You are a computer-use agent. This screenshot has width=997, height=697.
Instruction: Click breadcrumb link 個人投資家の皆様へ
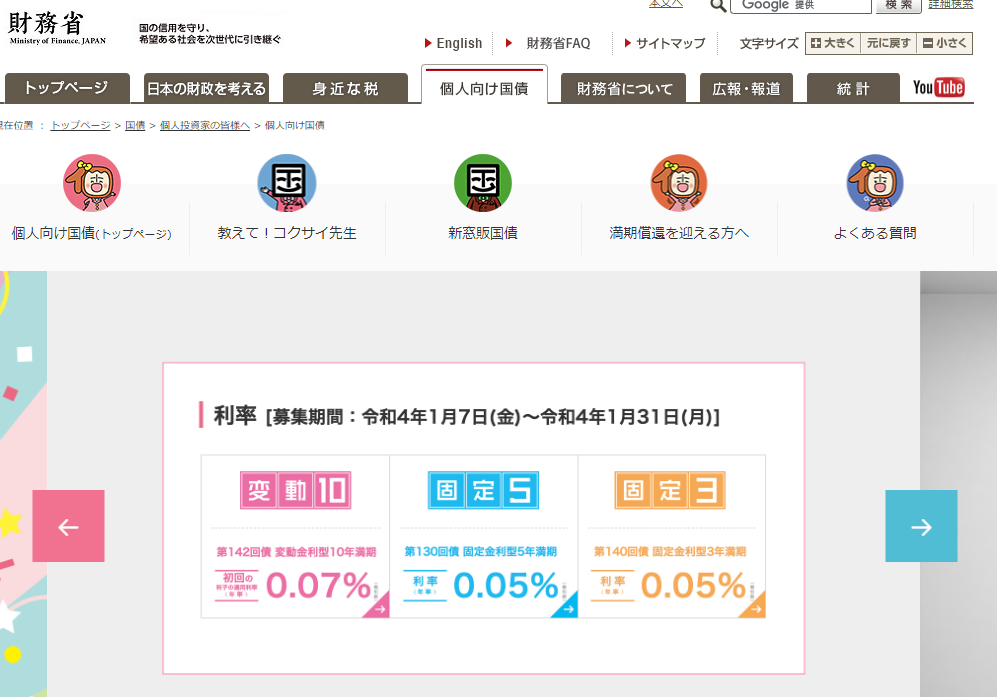click(205, 125)
